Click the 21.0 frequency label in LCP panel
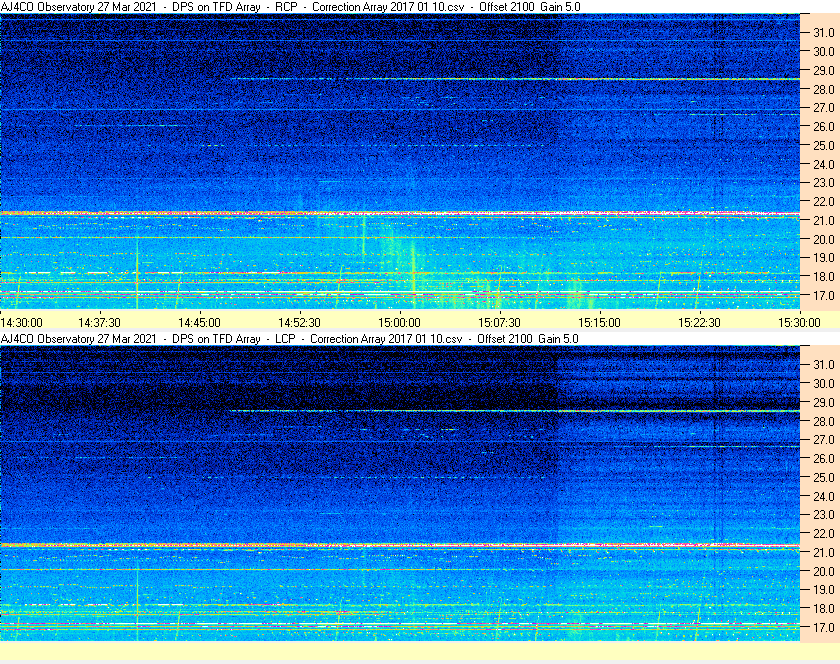 pyautogui.click(x=824, y=552)
